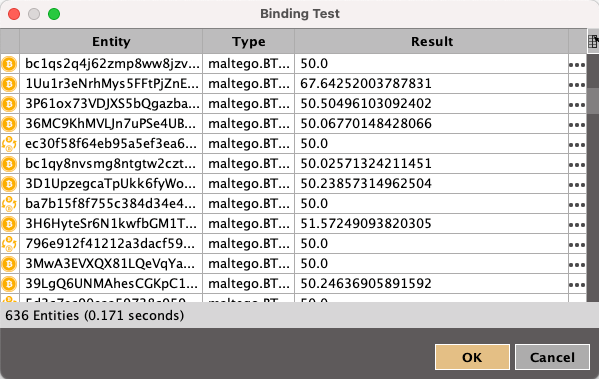
Task: Select entity cell 39LgQ6UNMAhesCGKpC1...
Action: pyautogui.click(x=111, y=284)
